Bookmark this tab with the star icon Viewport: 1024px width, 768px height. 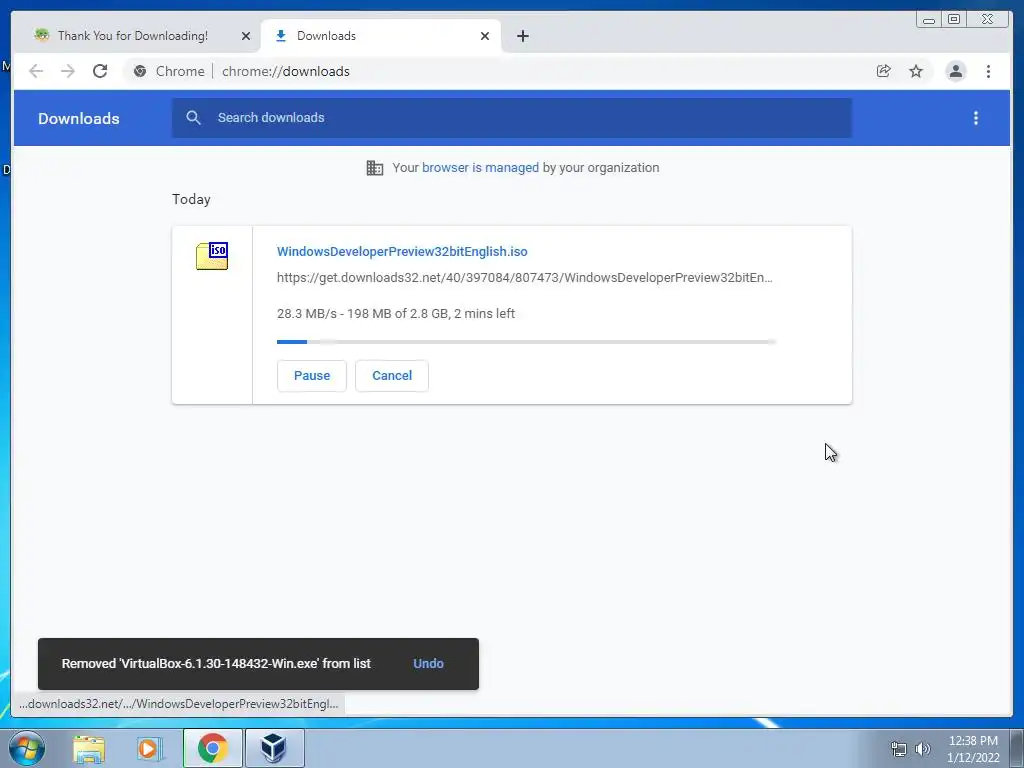[x=916, y=71]
